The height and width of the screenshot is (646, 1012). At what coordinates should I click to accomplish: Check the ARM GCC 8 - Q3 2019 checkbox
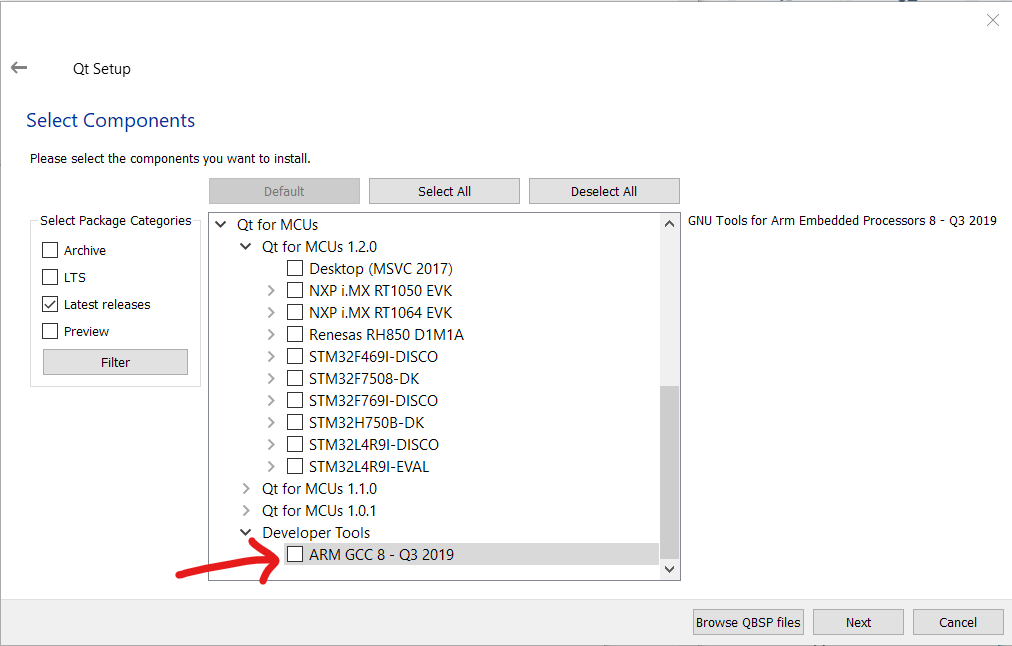(295, 554)
